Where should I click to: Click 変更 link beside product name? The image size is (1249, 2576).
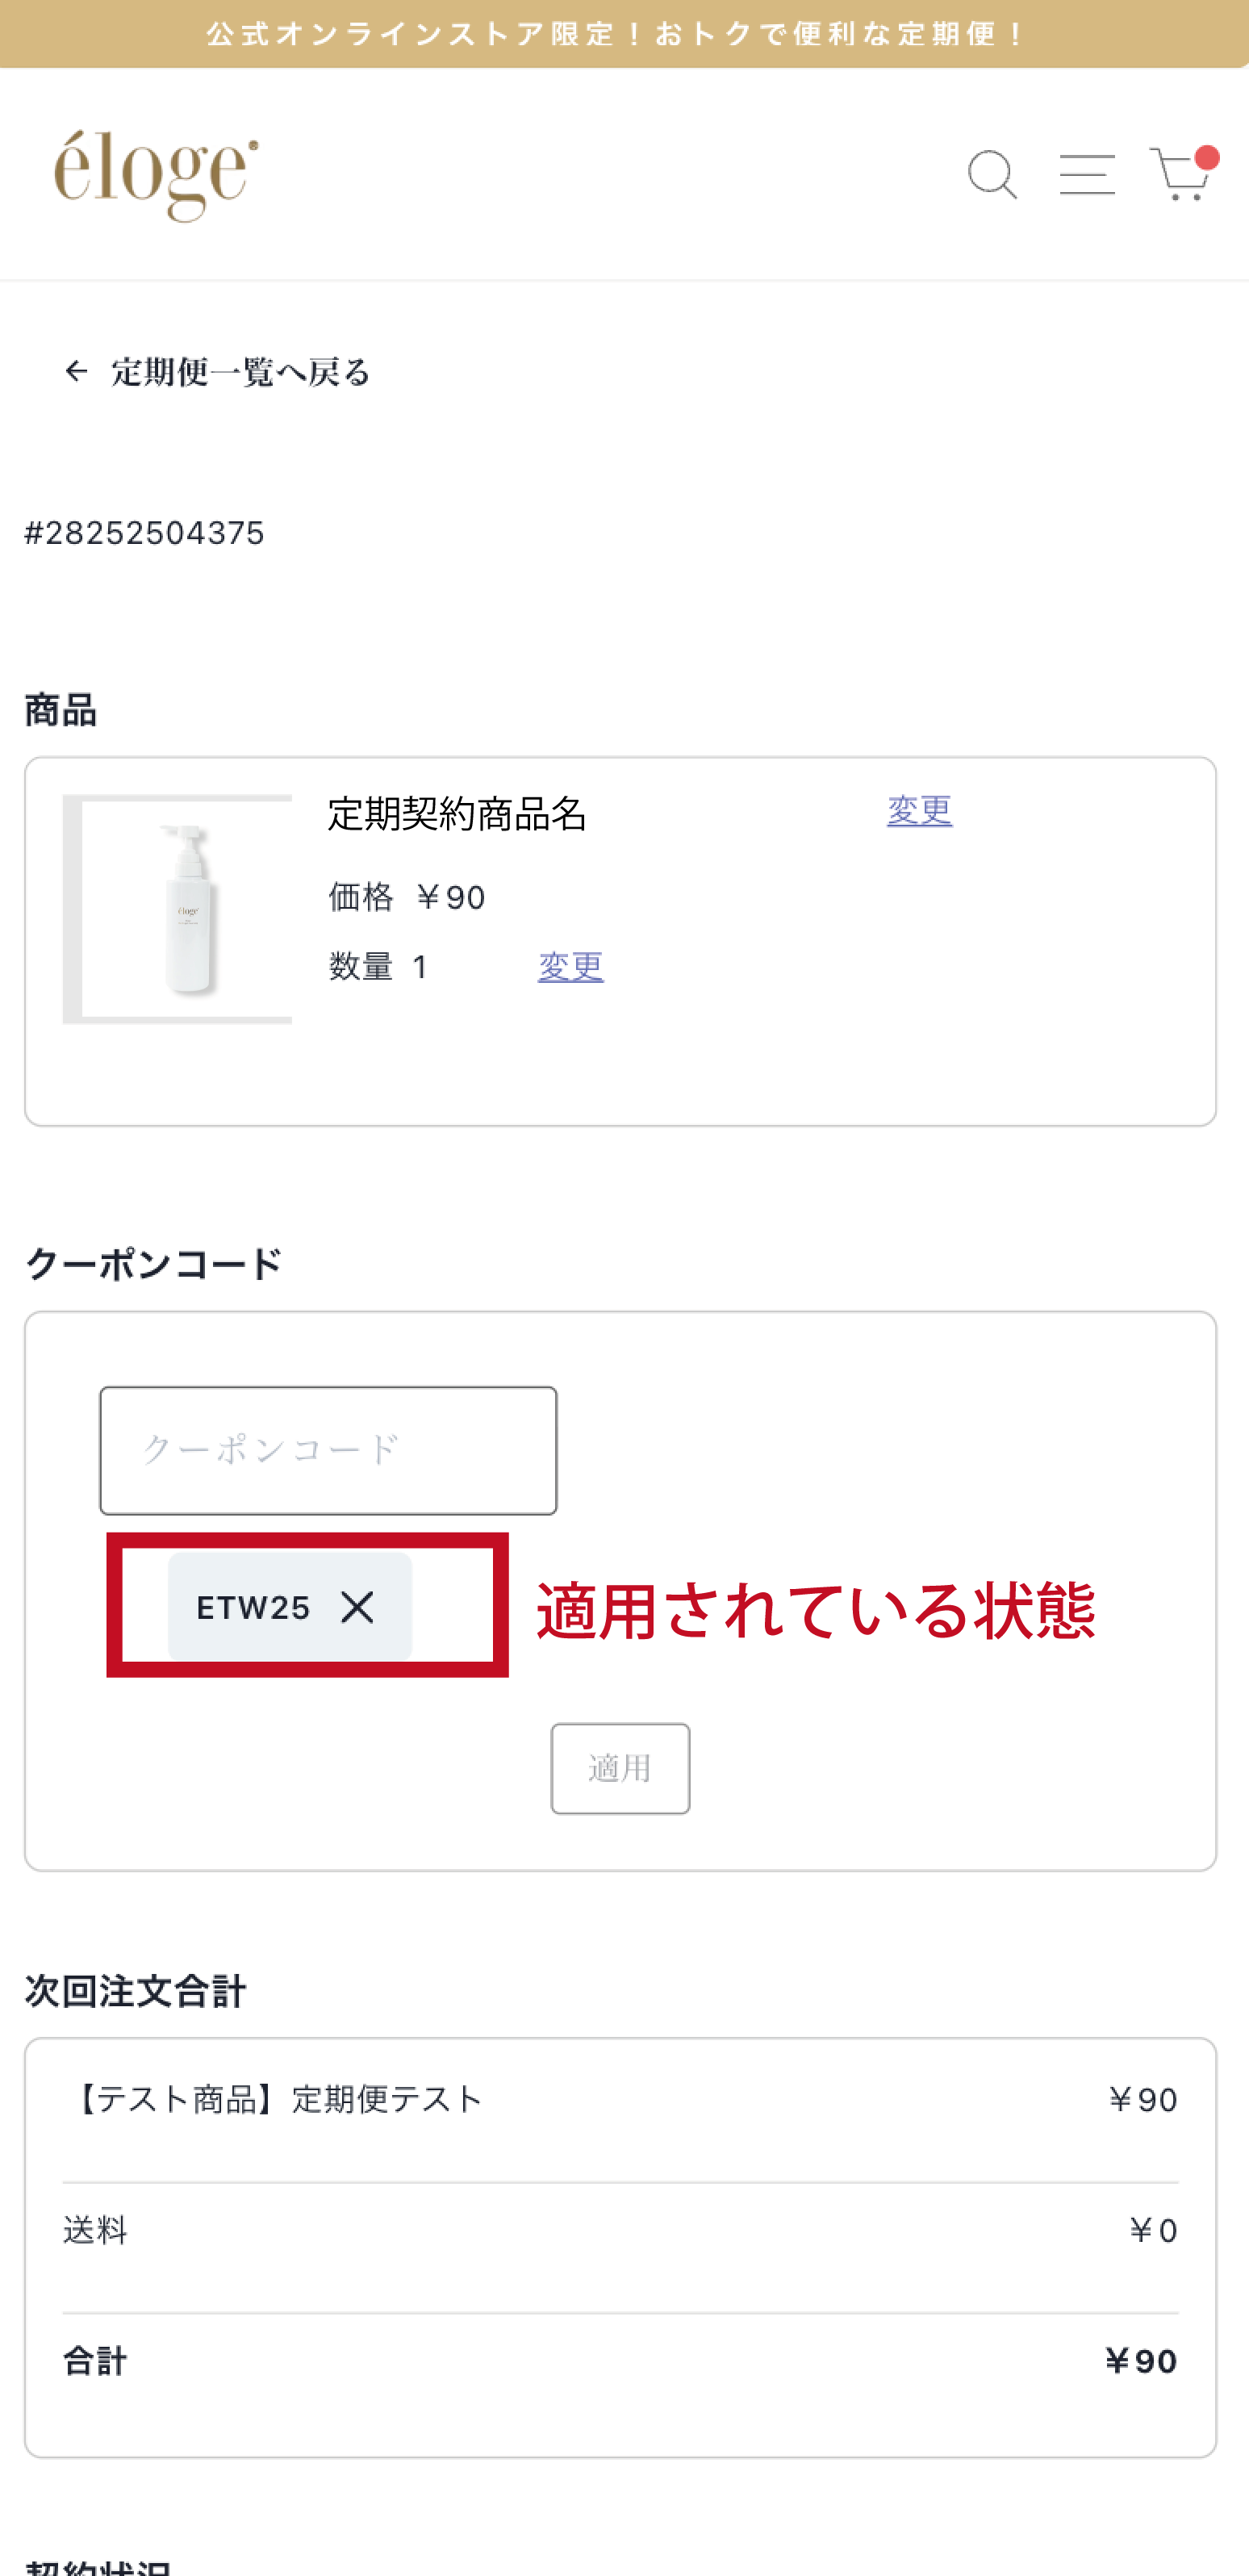pos(919,810)
